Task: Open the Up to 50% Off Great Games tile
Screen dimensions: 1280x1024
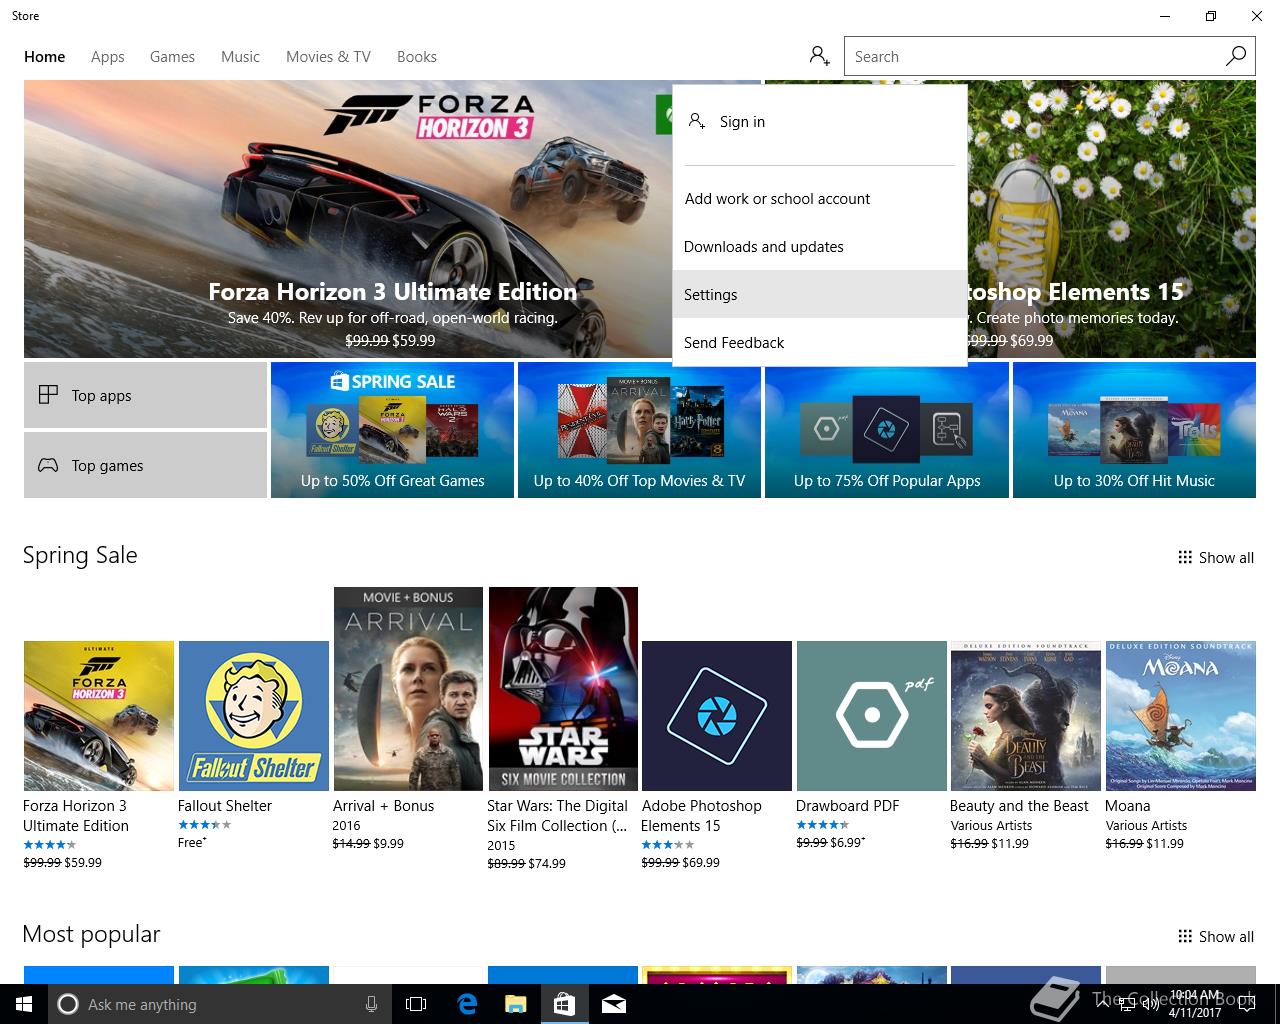Action: click(392, 430)
